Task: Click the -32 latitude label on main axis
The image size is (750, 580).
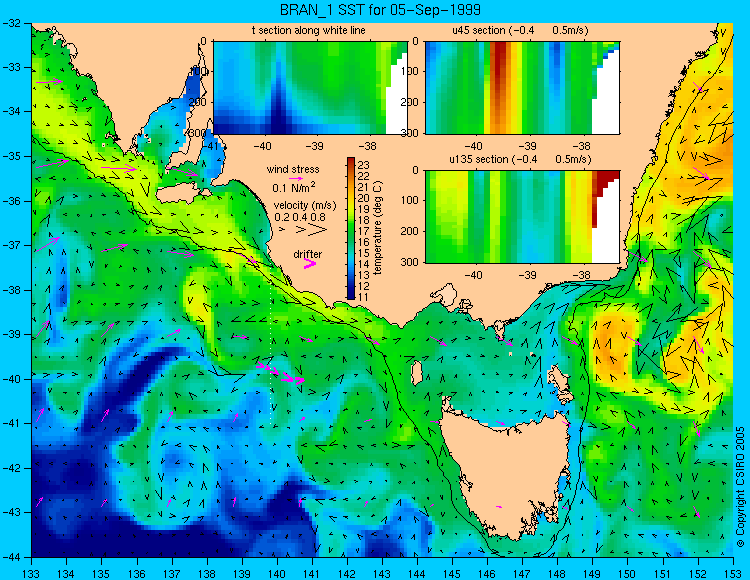Action: (11, 23)
